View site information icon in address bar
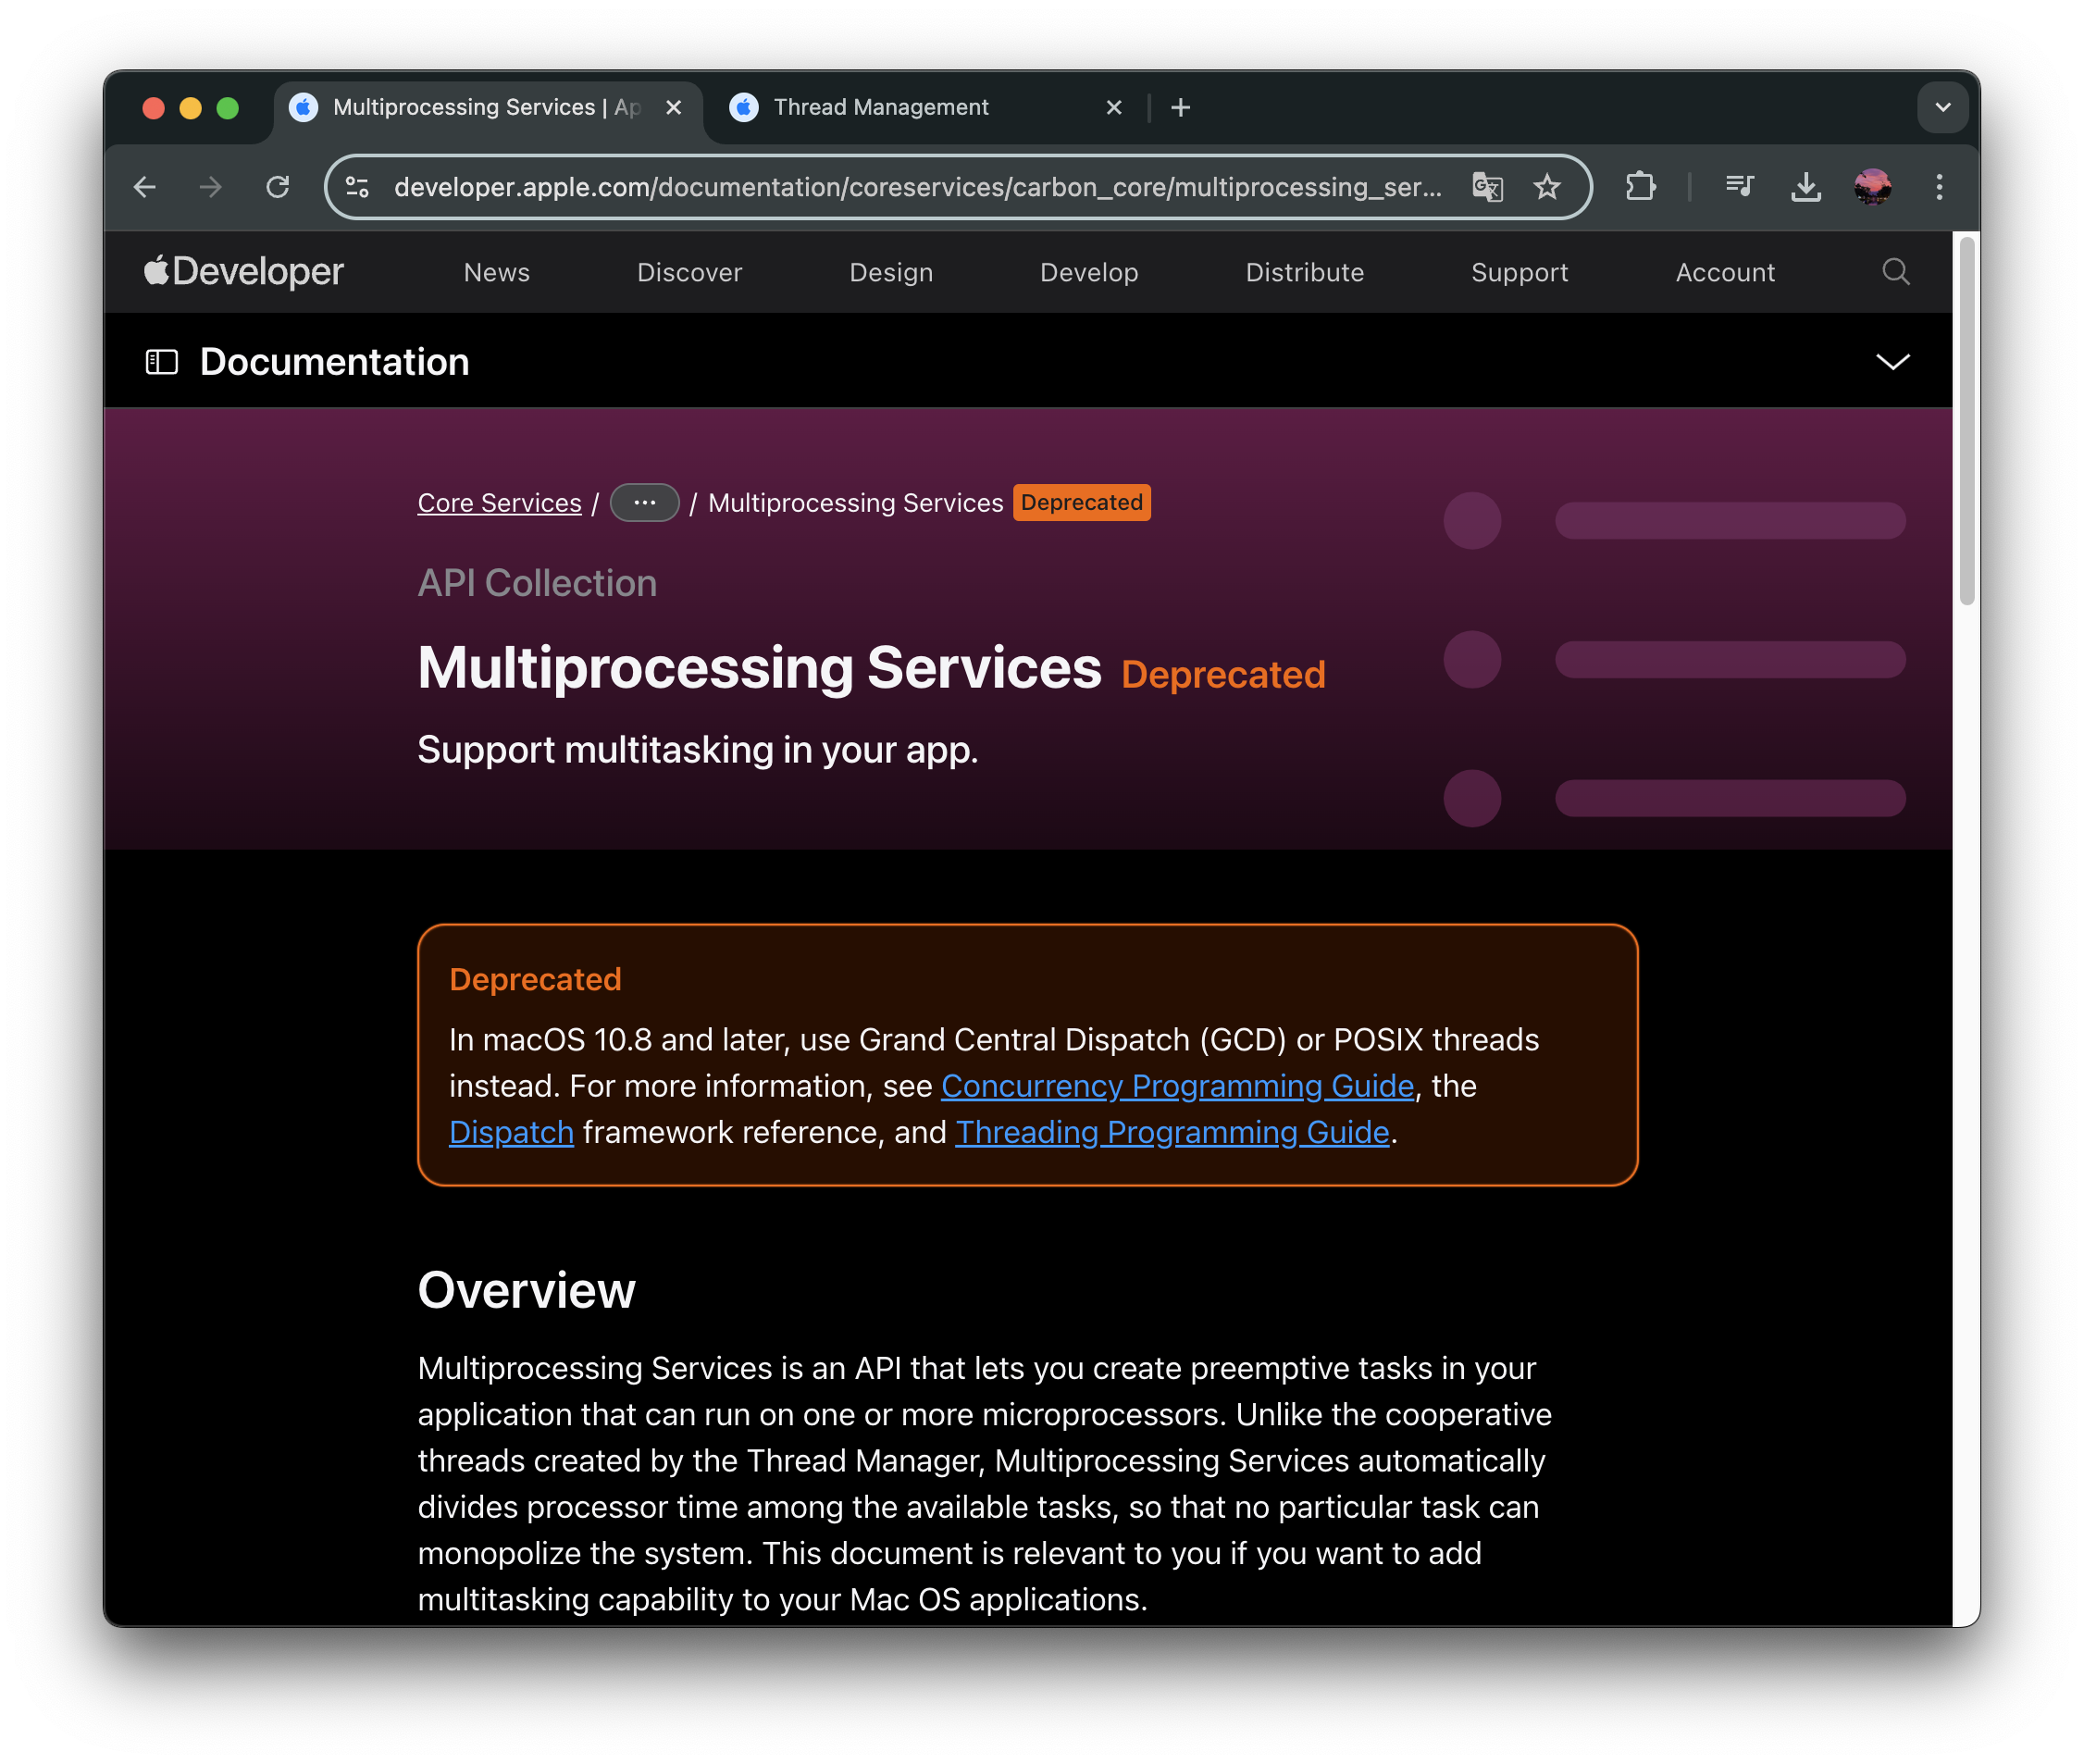The height and width of the screenshot is (1764, 2084). pos(357,187)
